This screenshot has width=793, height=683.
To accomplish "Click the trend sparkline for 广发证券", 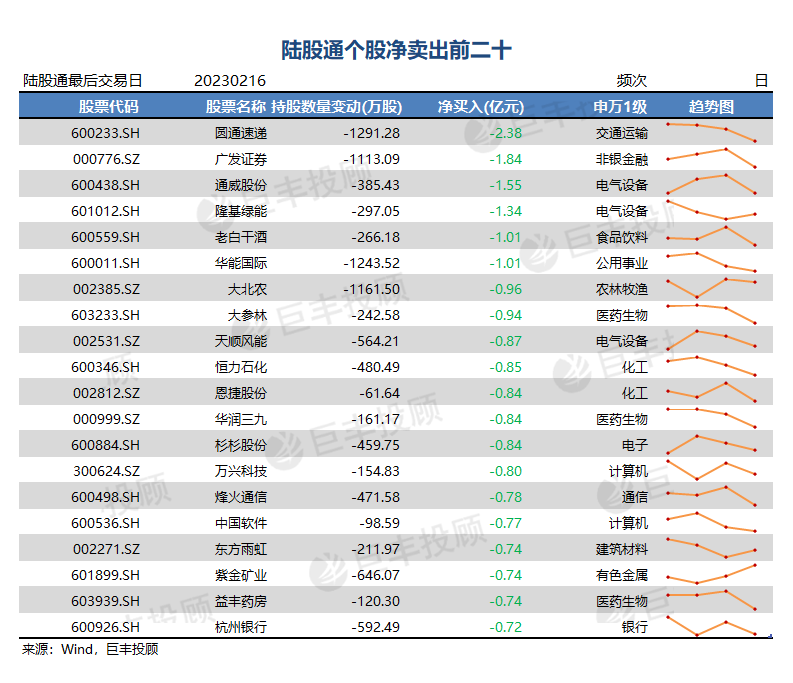I will point(711,158).
